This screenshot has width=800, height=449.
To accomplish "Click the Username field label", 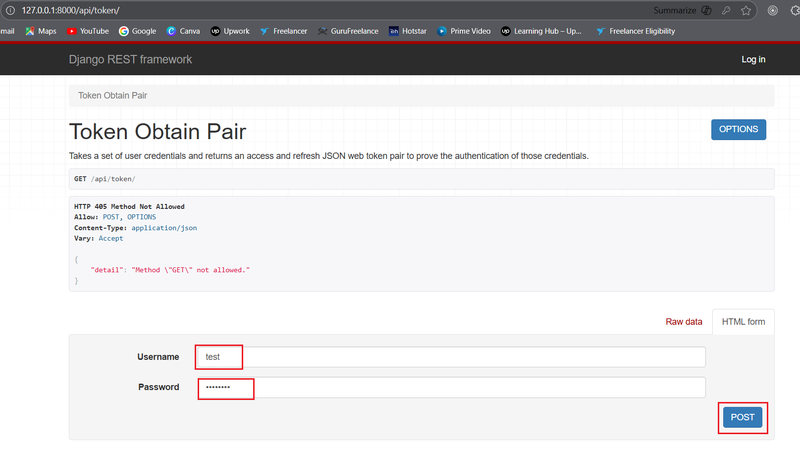I will [158, 357].
